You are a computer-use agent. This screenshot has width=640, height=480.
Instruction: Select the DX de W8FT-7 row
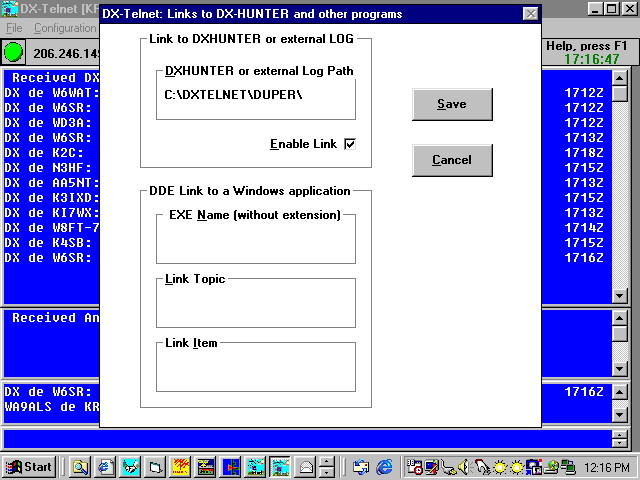click(52, 228)
